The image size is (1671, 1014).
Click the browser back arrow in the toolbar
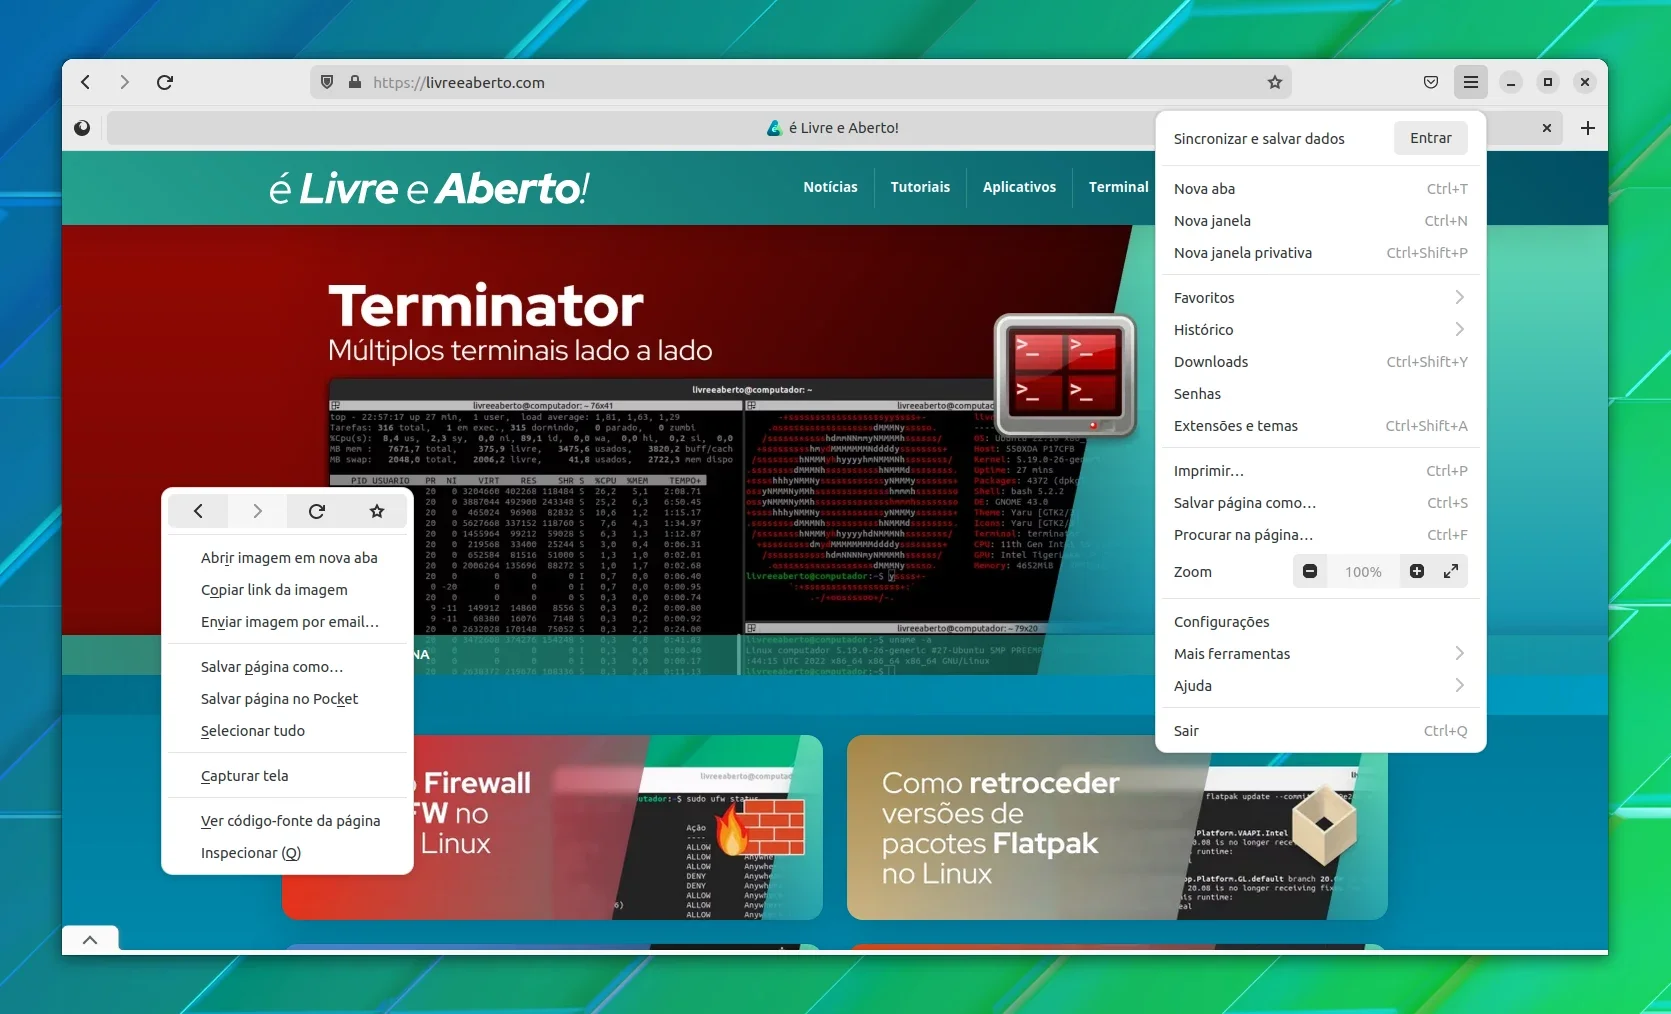(x=86, y=82)
